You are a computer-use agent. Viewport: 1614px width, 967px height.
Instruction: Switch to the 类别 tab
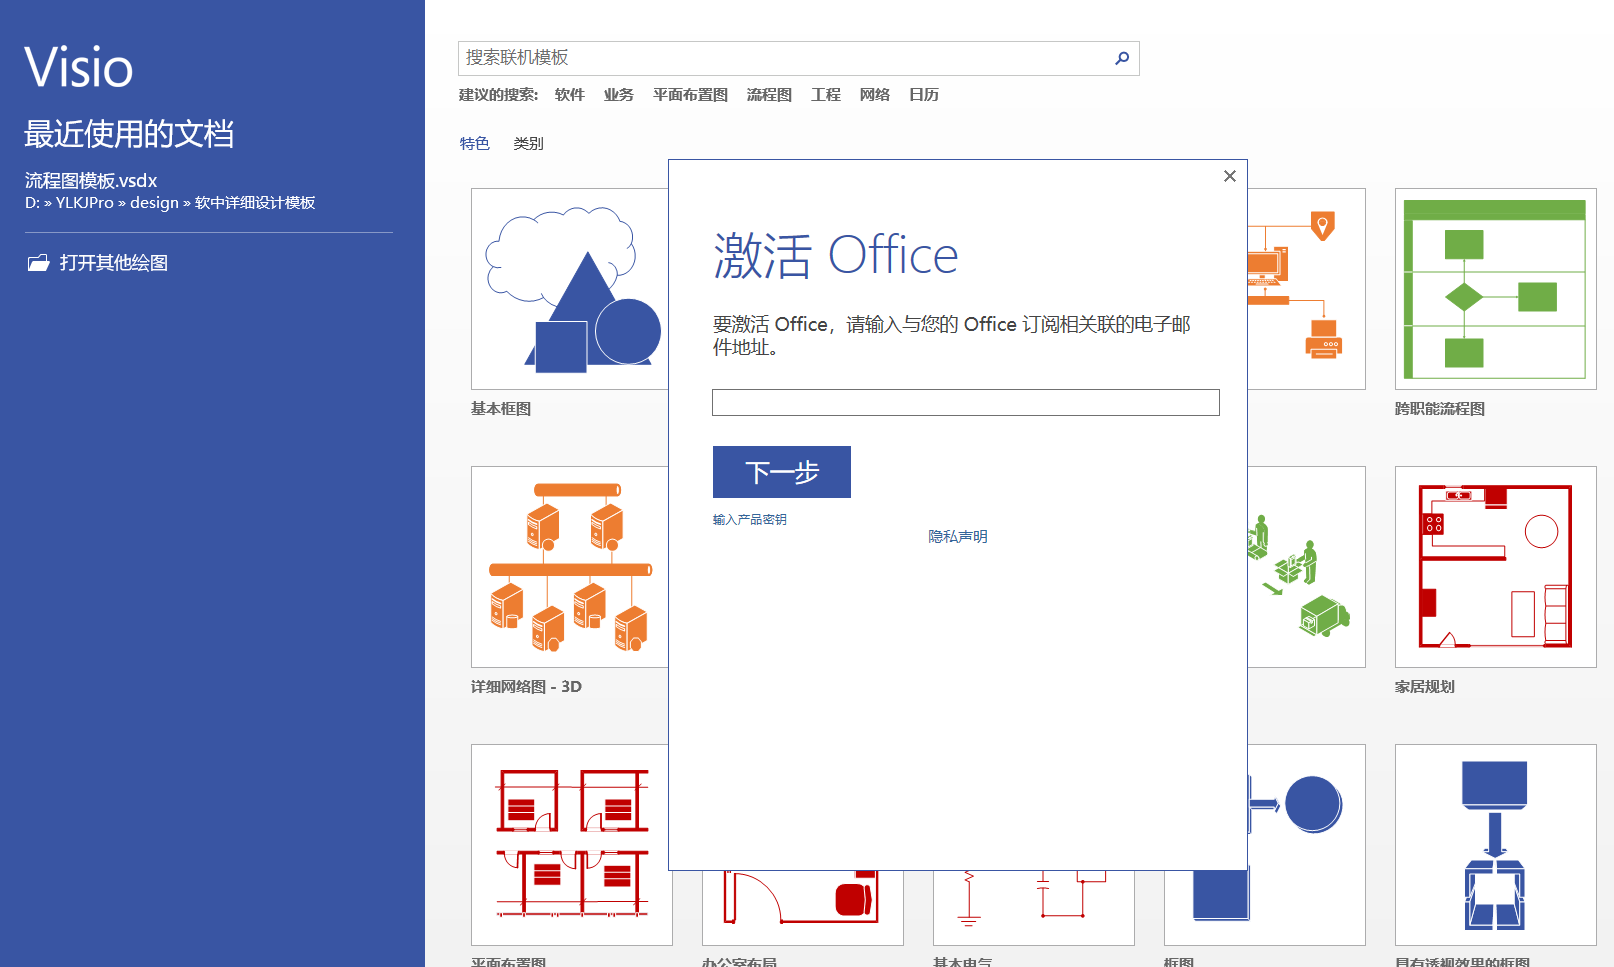click(529, 144)
